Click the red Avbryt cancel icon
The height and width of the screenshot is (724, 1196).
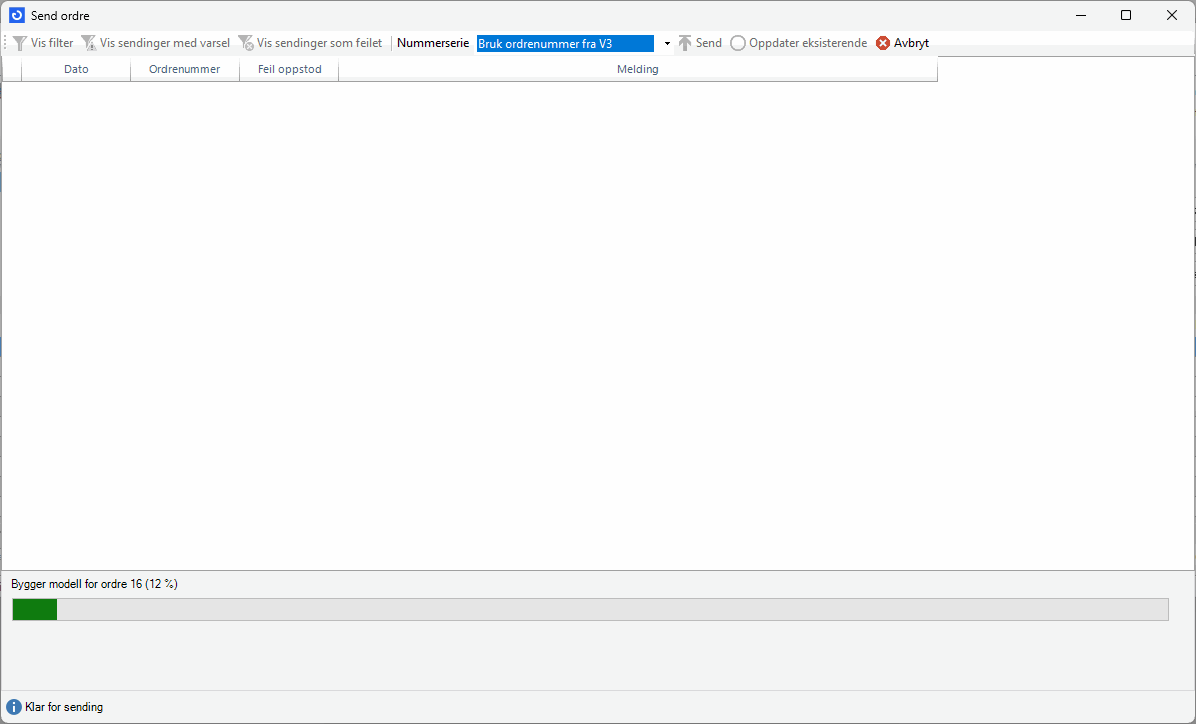pos(883,44)
